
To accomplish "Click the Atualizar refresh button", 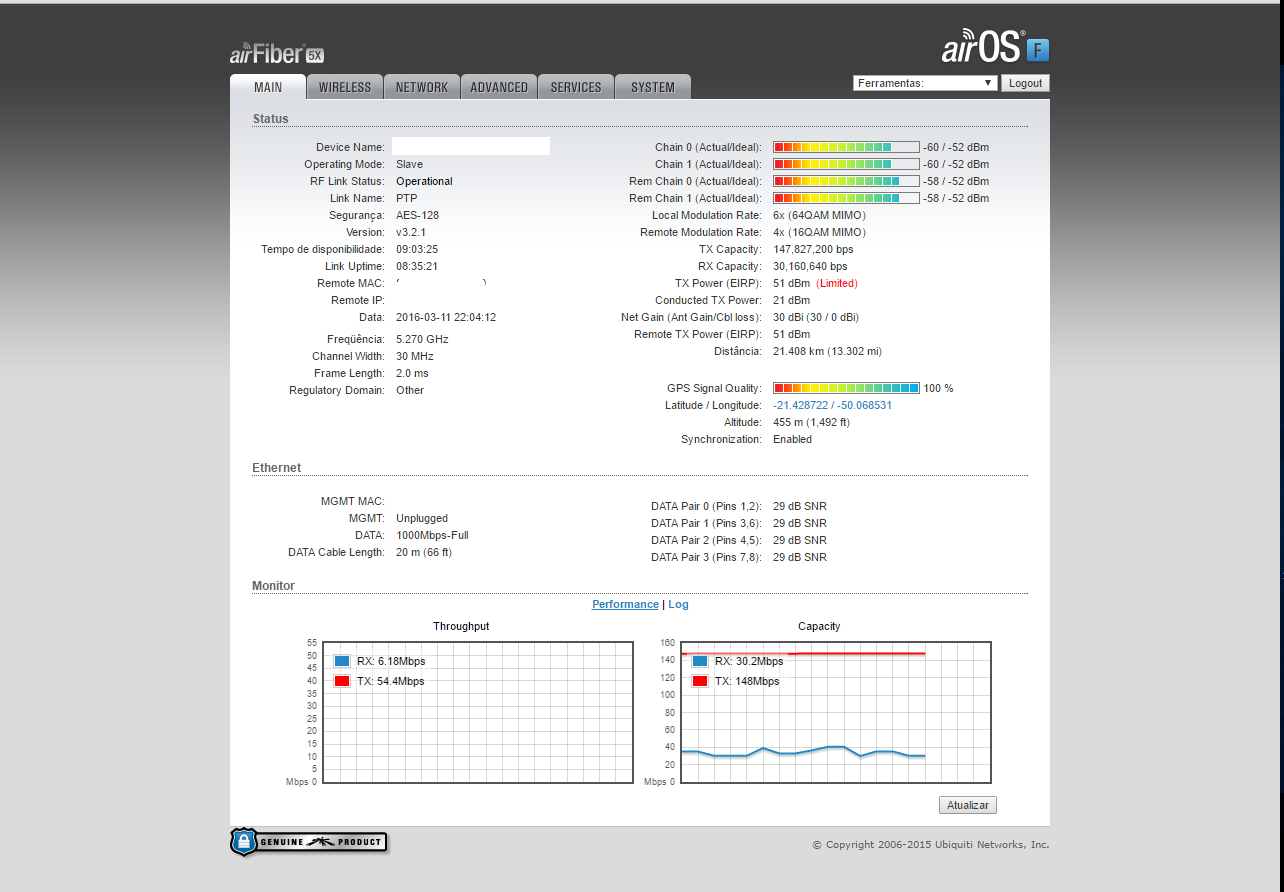I will 968,805.
